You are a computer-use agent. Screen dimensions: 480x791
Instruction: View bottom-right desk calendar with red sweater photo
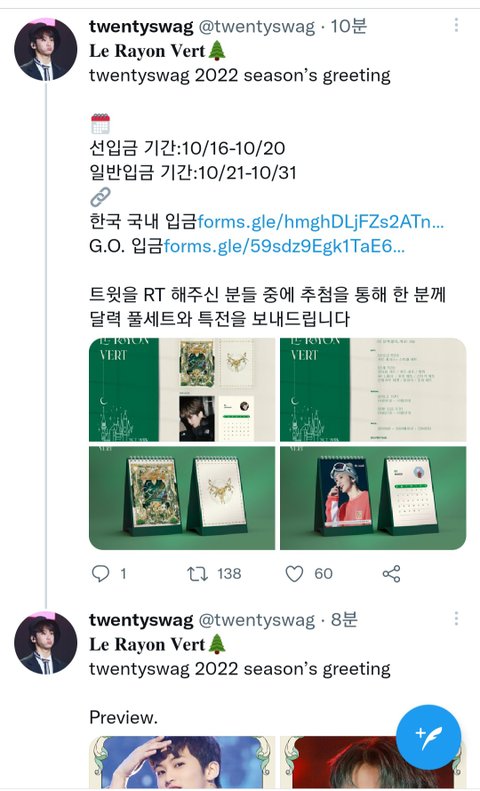373,498
